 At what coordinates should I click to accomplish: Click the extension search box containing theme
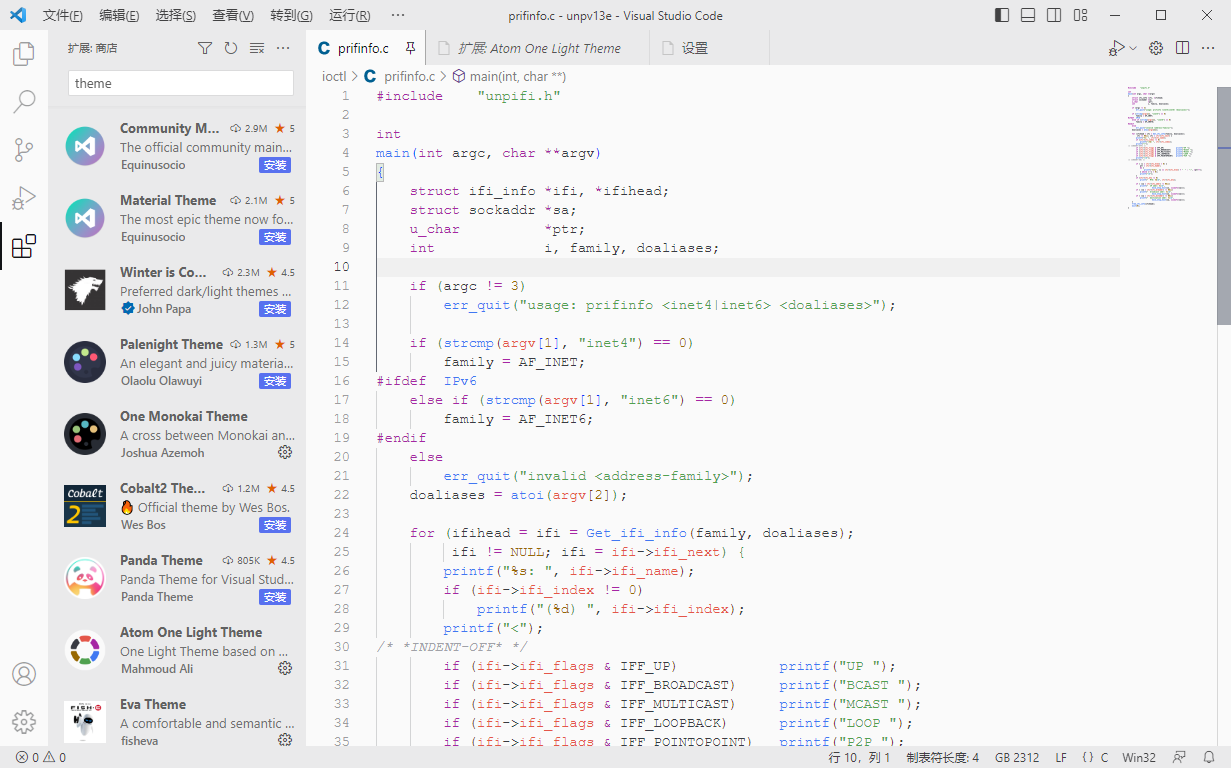(181, 83)
